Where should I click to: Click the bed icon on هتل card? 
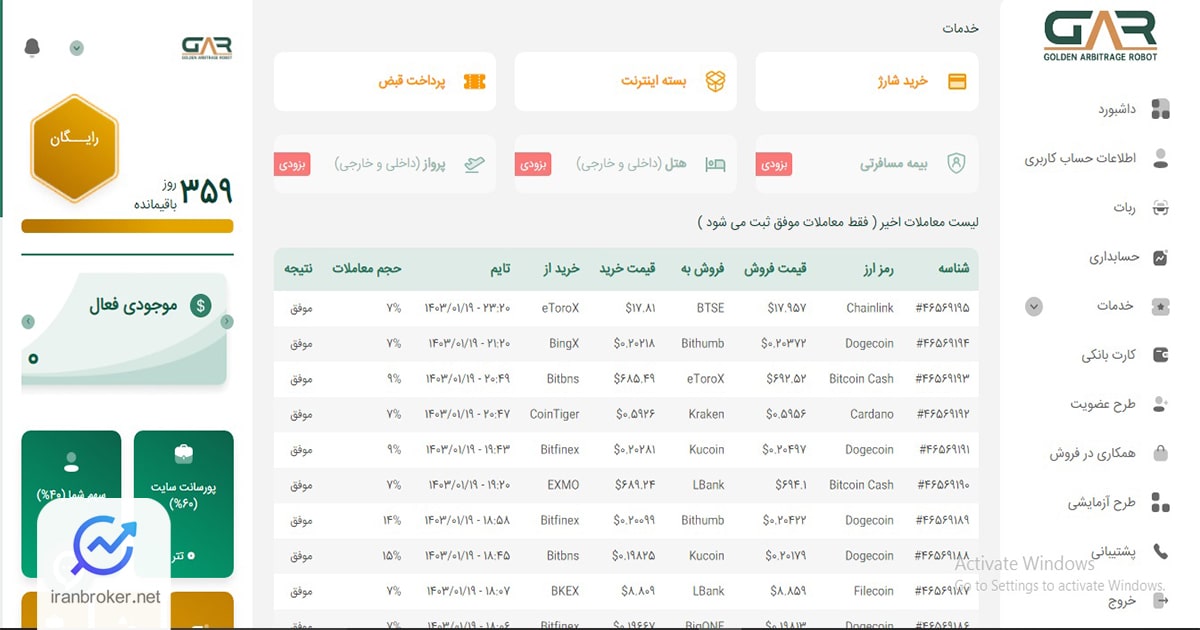(x=715, y=164)
